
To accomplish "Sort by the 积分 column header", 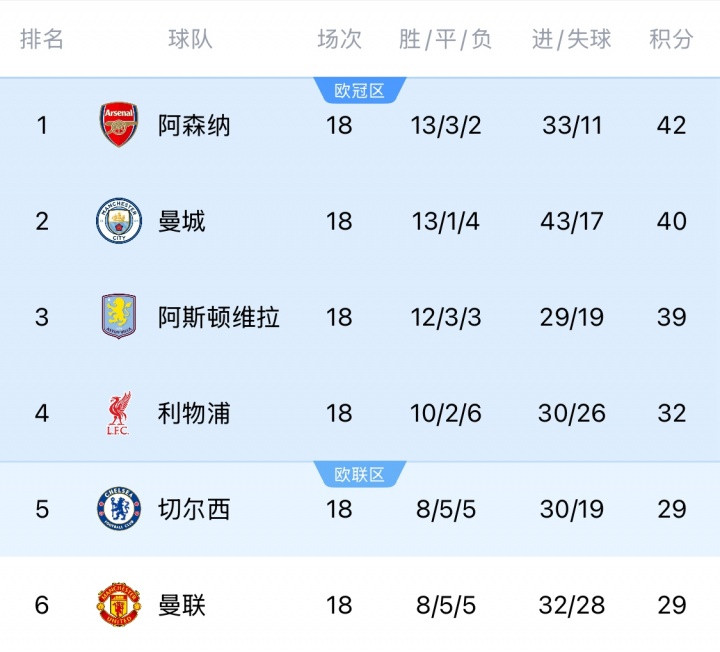I will tap(671, 39).
